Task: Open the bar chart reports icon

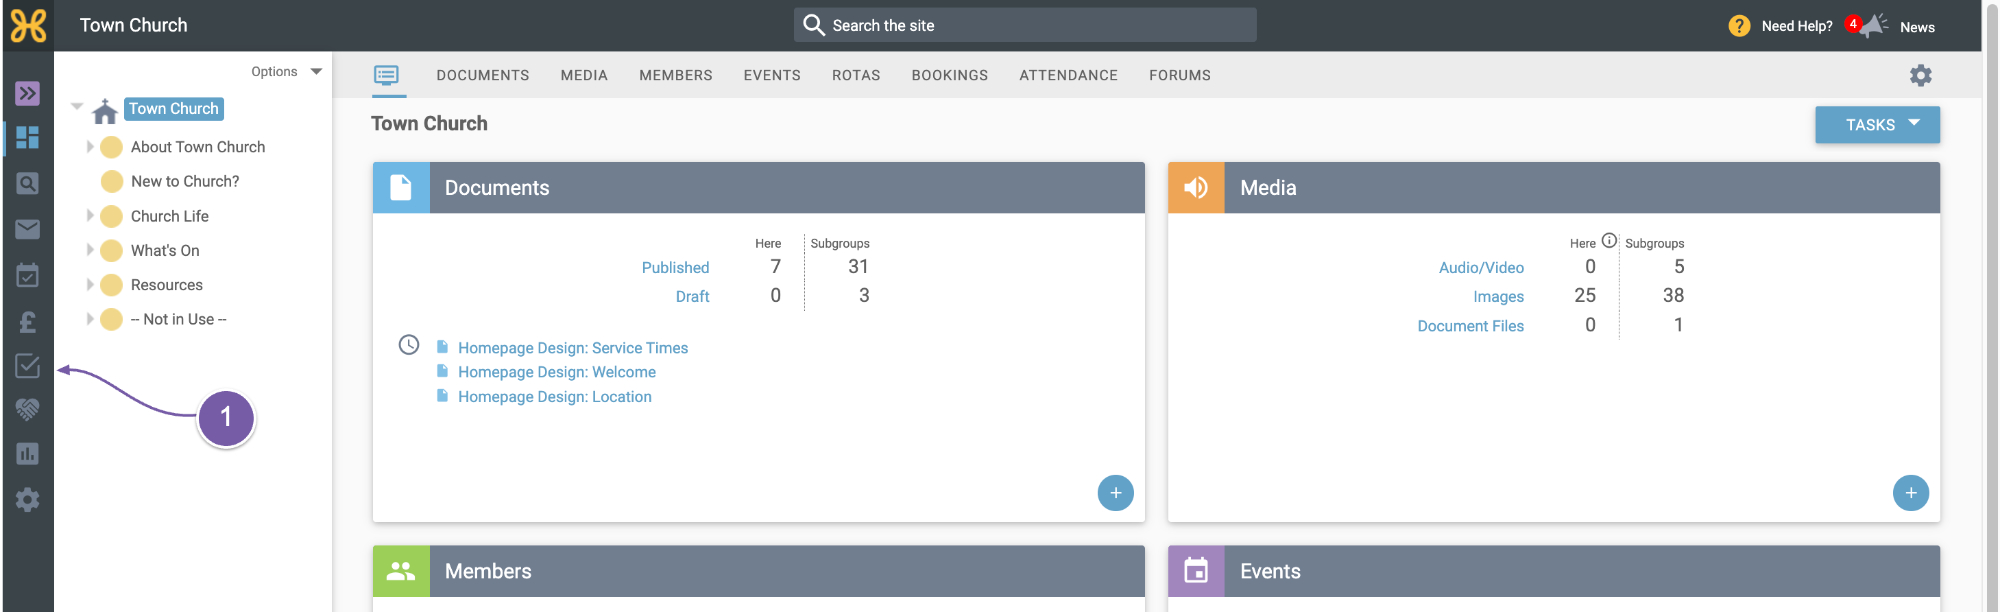Action: pos(27,454)
